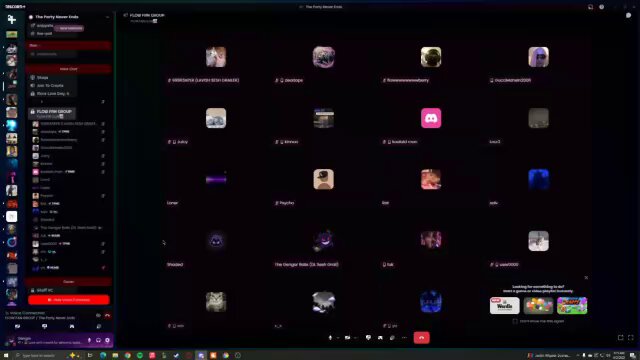Open chat panel icon at top right
This screenshot has width=640, height=360.
tap(629, 16)
